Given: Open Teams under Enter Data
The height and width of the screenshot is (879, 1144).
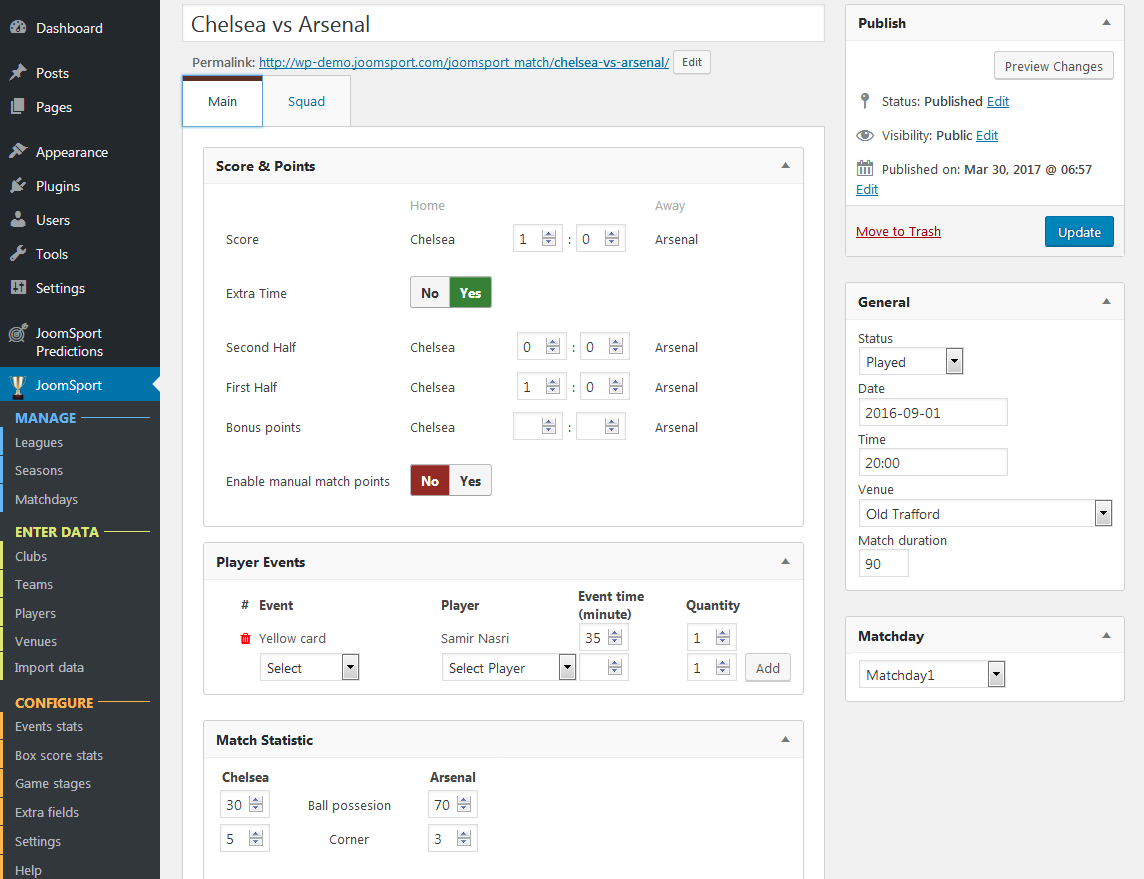Looking at the screenshot, I should 34,584.
